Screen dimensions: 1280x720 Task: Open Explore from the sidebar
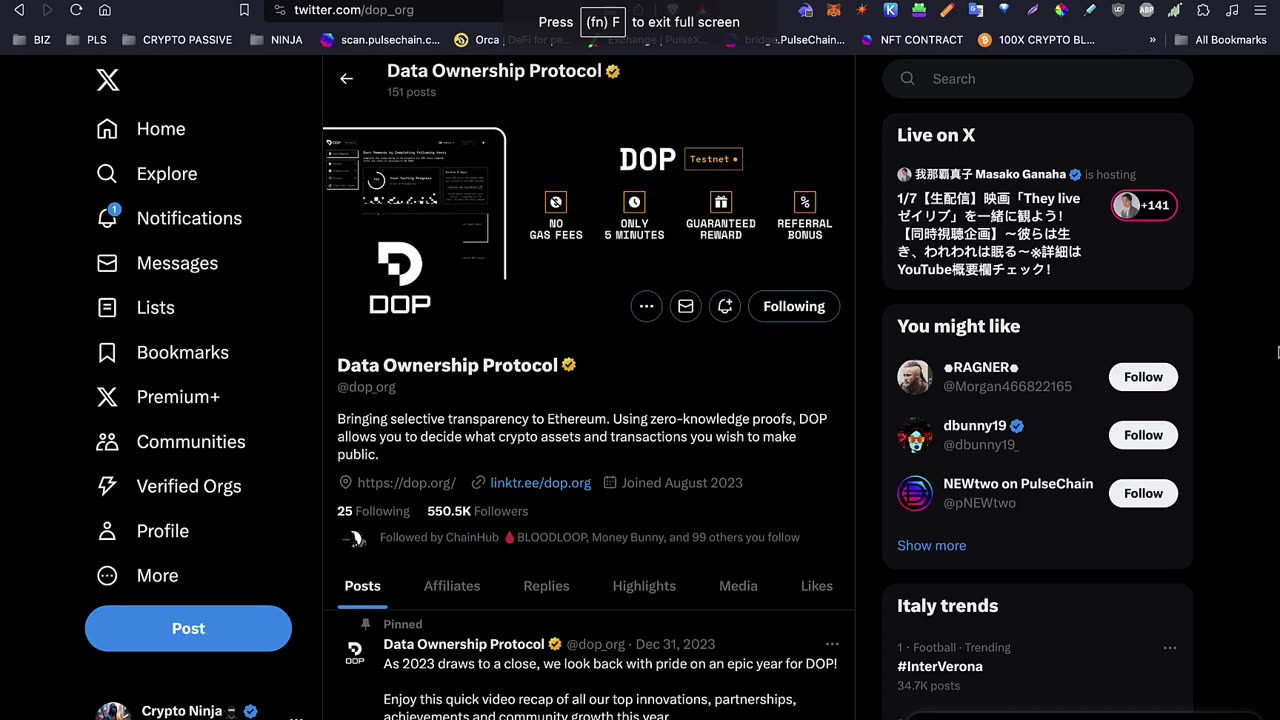tap(147, 174)
